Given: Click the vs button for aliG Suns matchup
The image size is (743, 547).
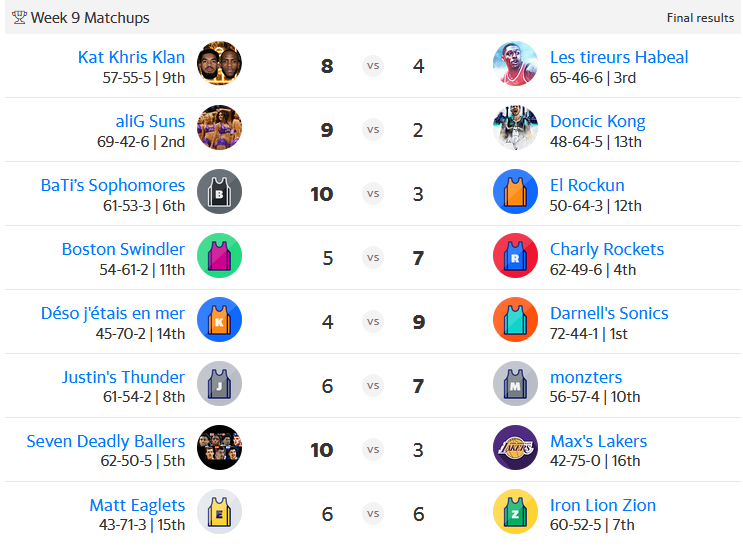Looking at the screenshot, I should 373,129.
